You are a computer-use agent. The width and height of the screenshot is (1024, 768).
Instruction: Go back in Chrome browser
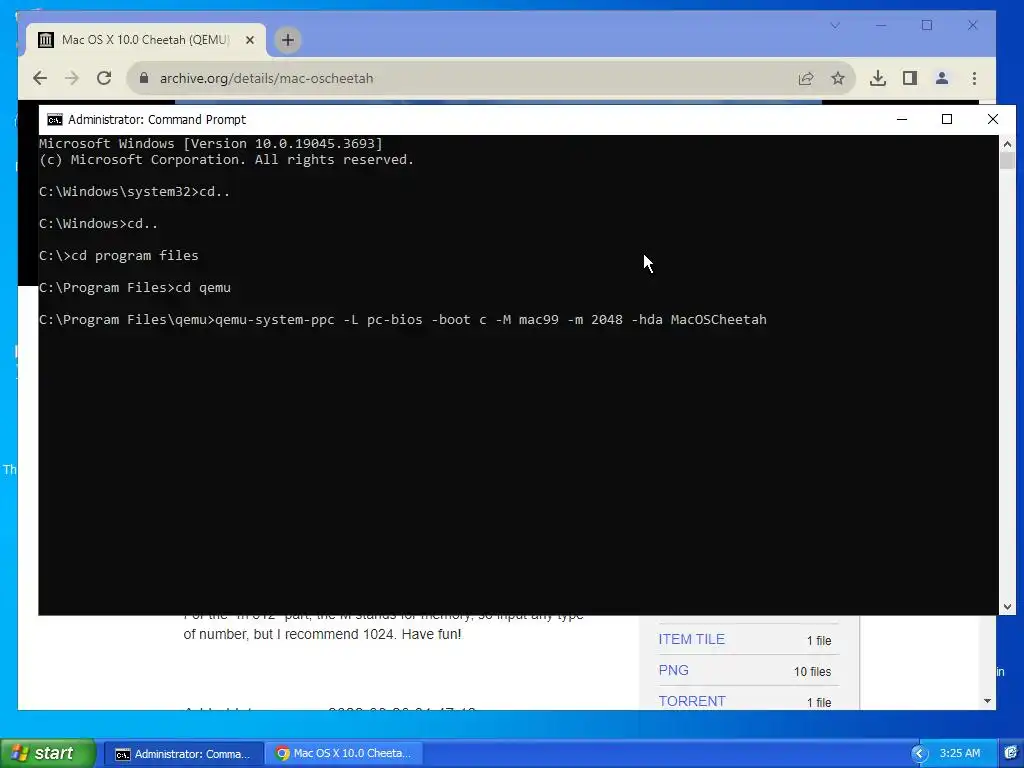pyautogui.click(x=40, y=78)
